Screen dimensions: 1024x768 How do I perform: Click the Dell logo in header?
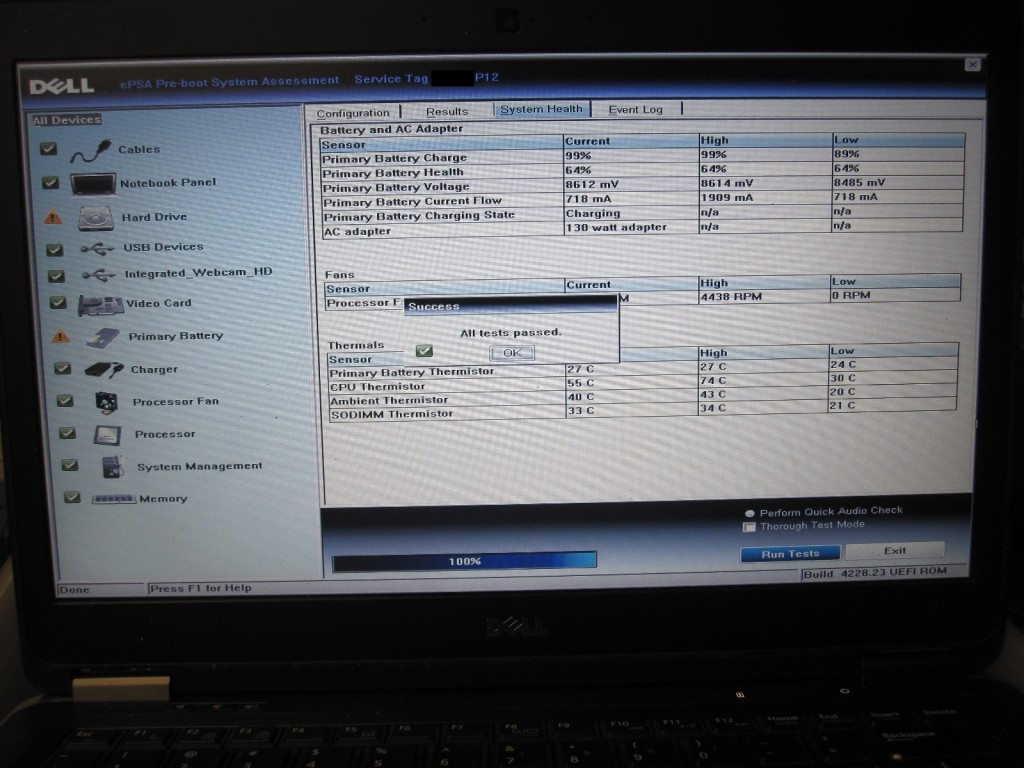tap(62, 86)
